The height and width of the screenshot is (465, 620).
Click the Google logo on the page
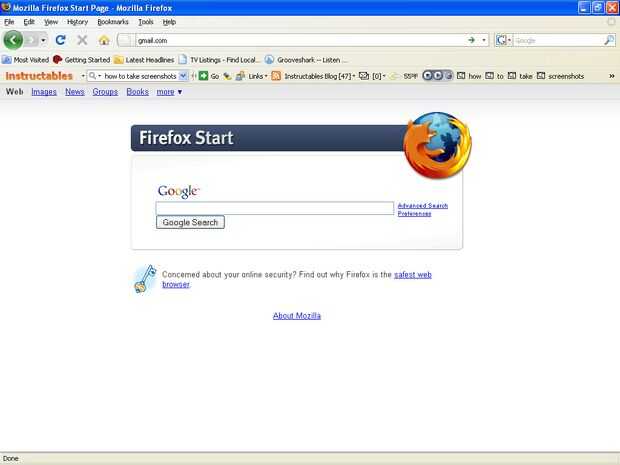[178, 191]
